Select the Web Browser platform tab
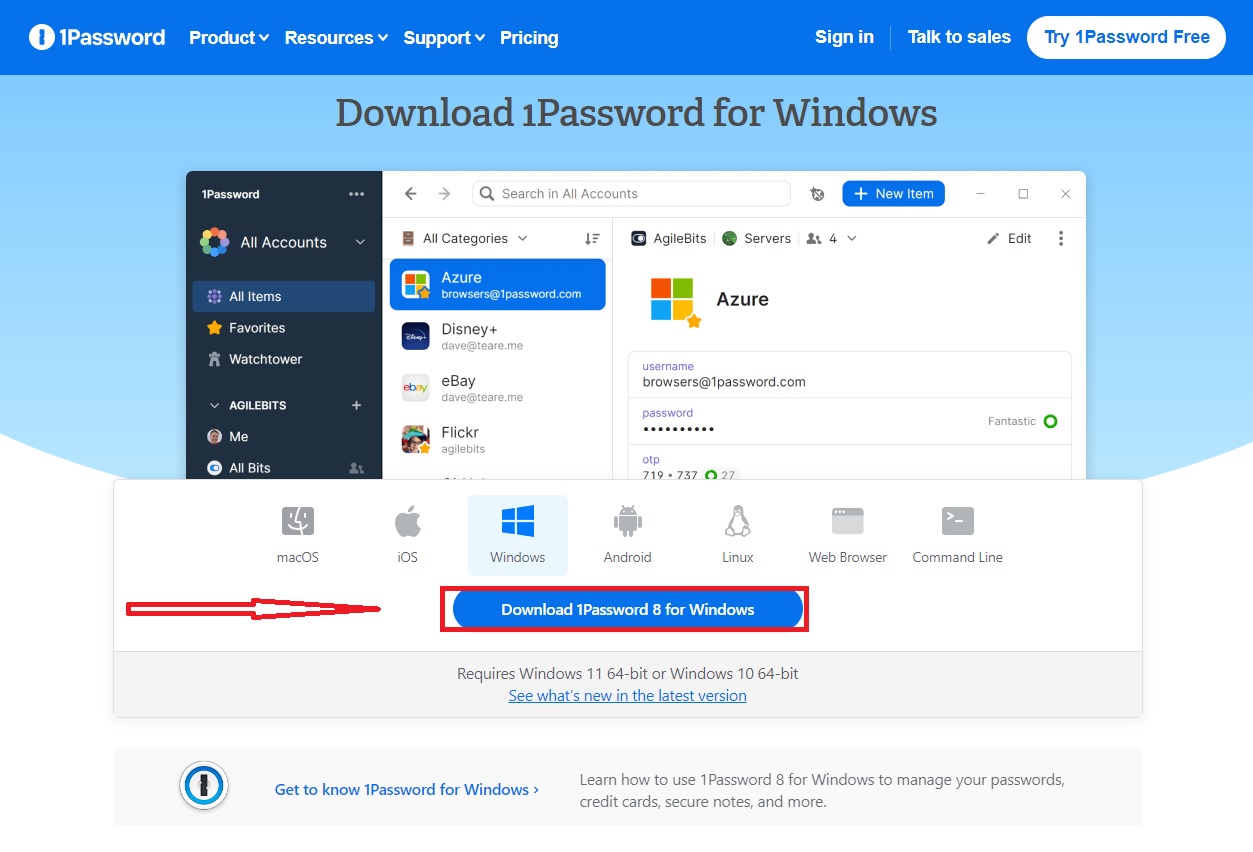1253x852 pixels. pos(848,535)
